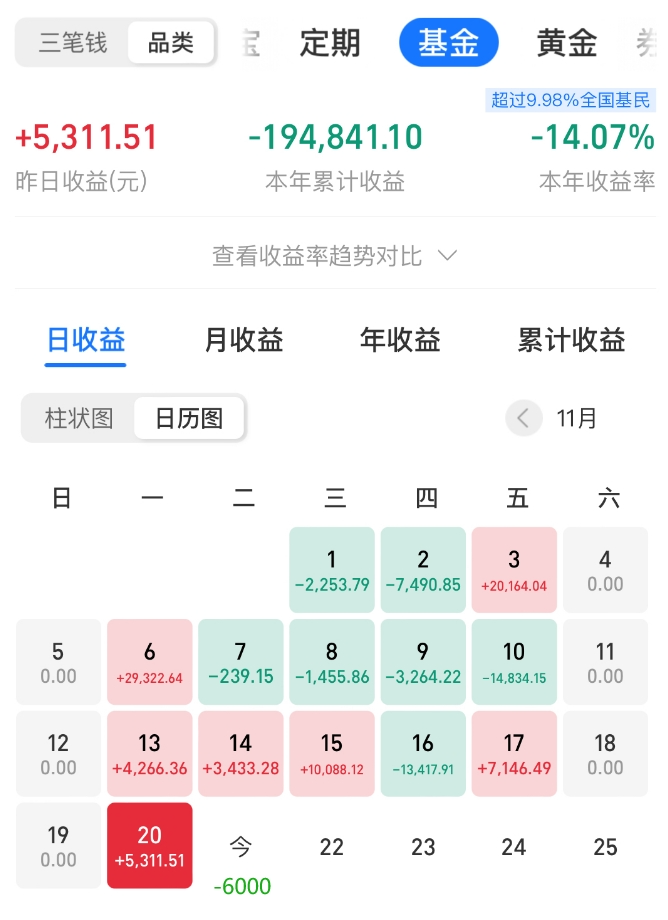The height and width of the screenshot is (920, 668).
Task: Open day 2 with -7,490.85
Action: [x=423, y=570]
